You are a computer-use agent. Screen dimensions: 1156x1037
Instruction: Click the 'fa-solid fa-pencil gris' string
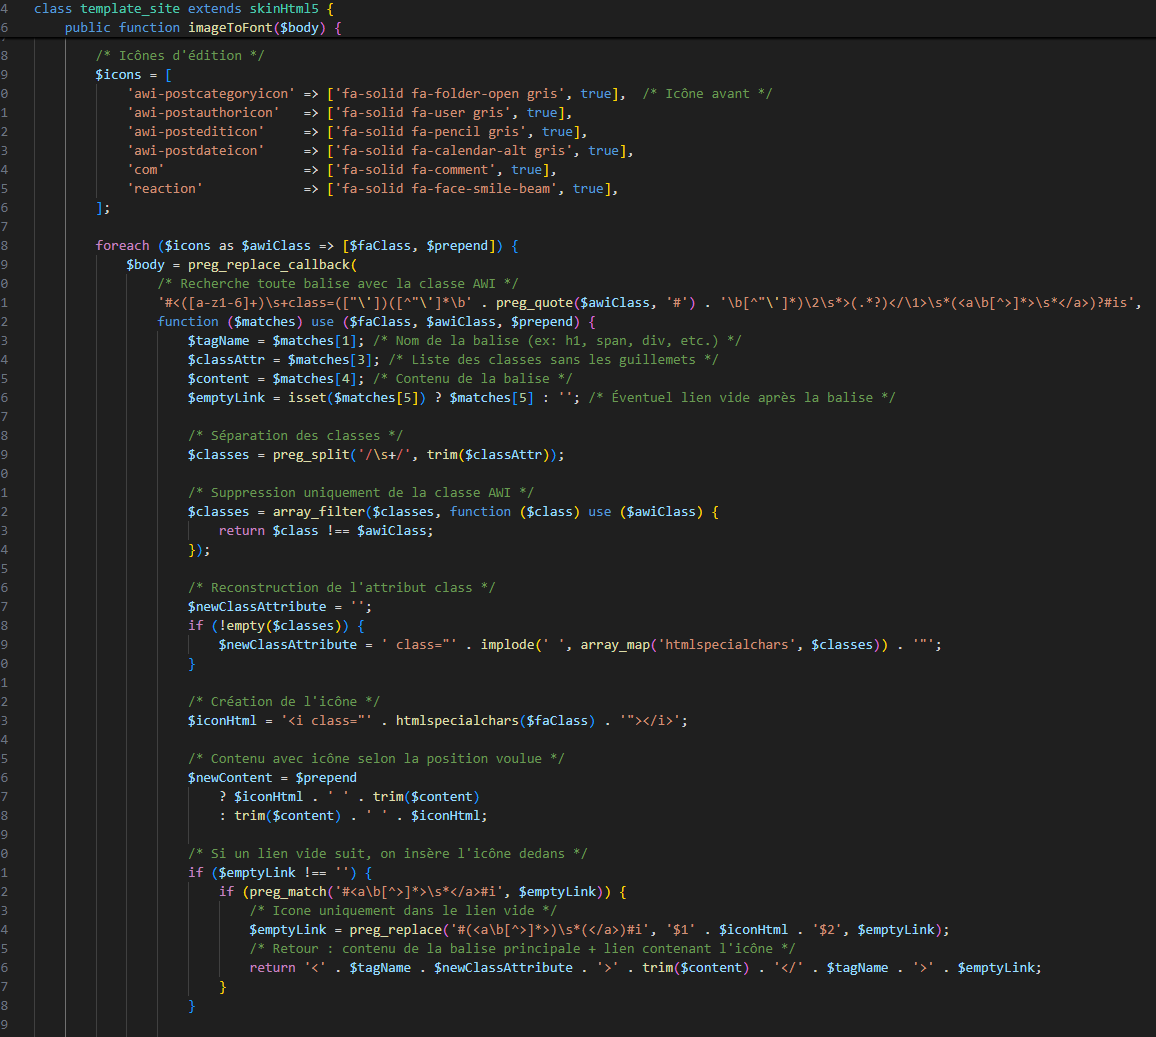[x=431, y=132]
